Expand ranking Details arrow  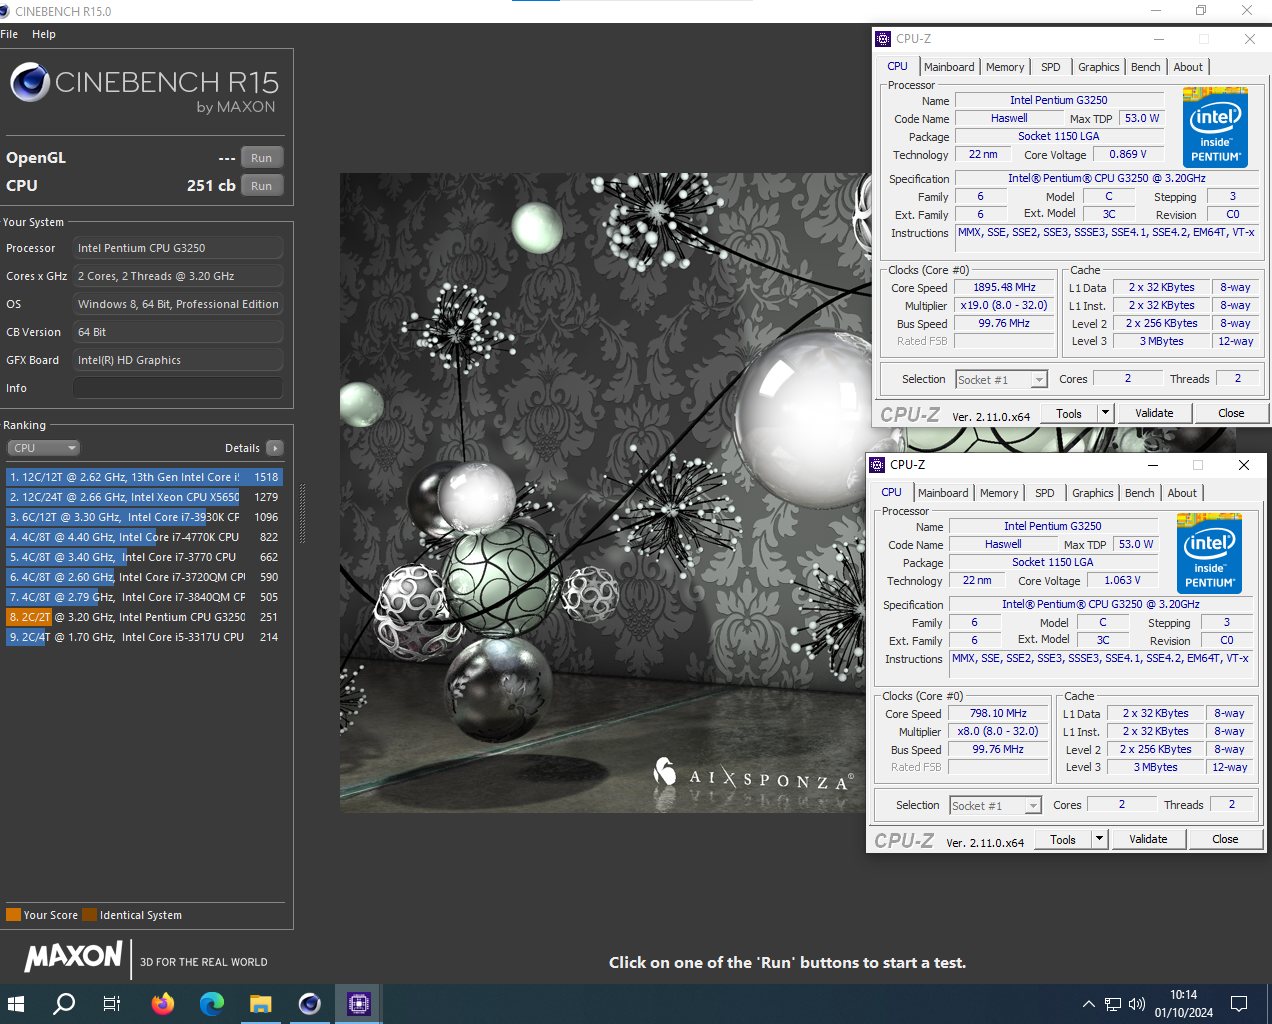[x=275, y=448]
